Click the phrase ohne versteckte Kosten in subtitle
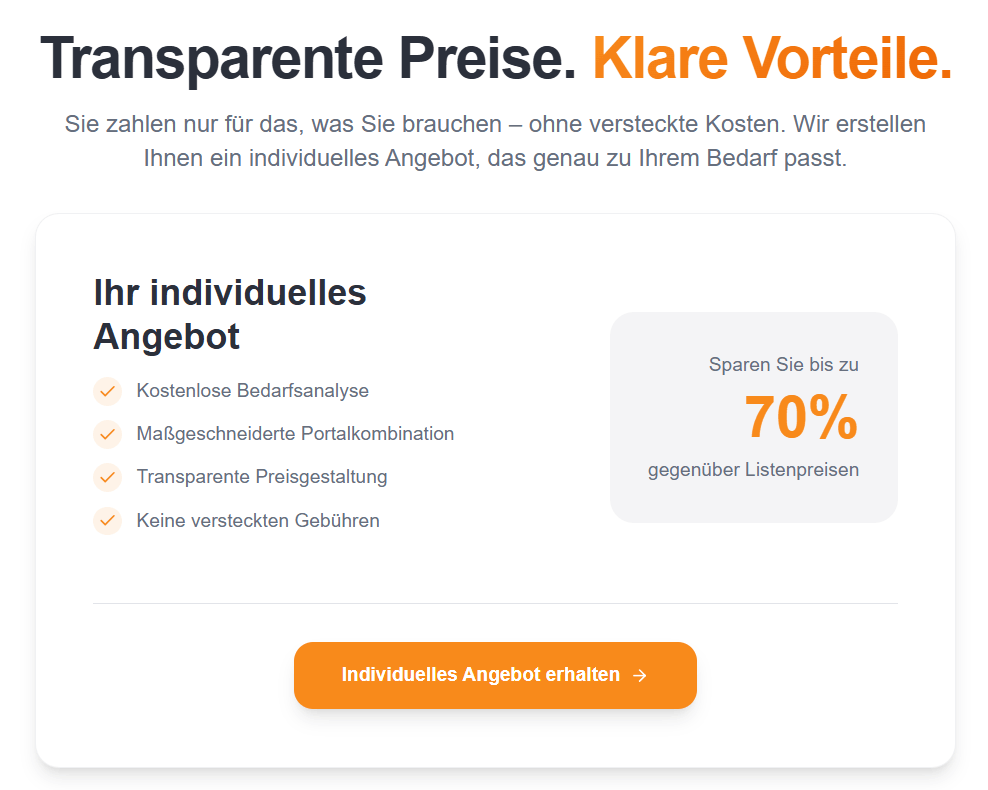This screenshot has width=988, height=790. tap(656, 125)
